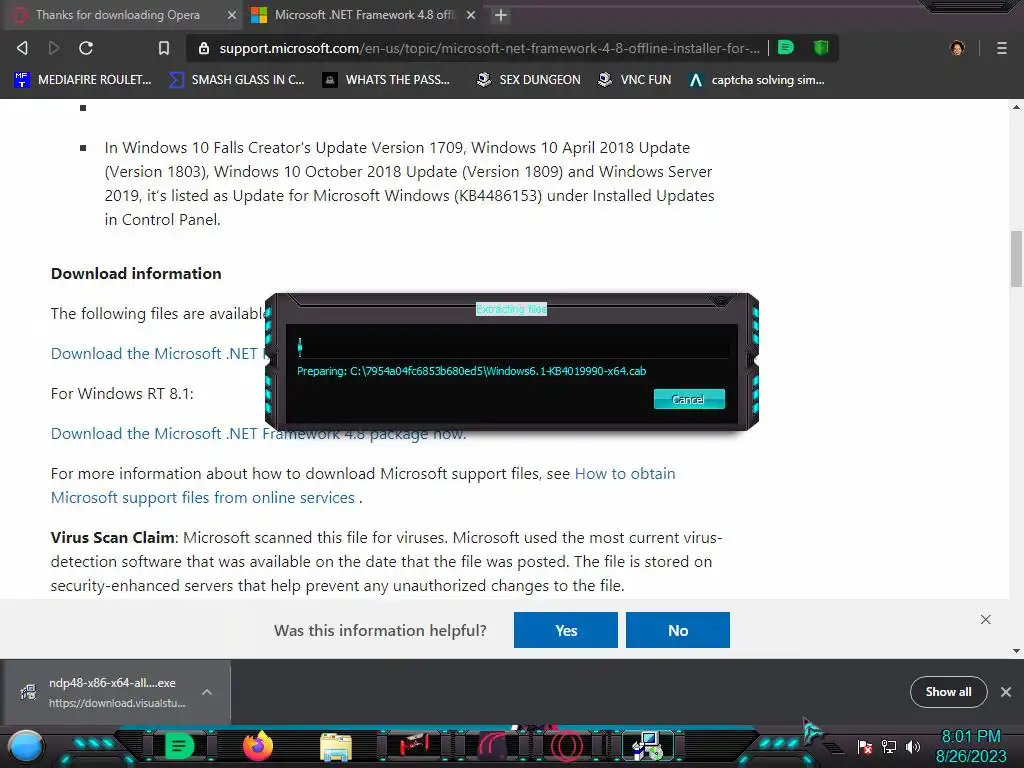Screen dimensions: 1024x768
Task: Click the scrollbar up arrow
Action: tap(1016, 106)
